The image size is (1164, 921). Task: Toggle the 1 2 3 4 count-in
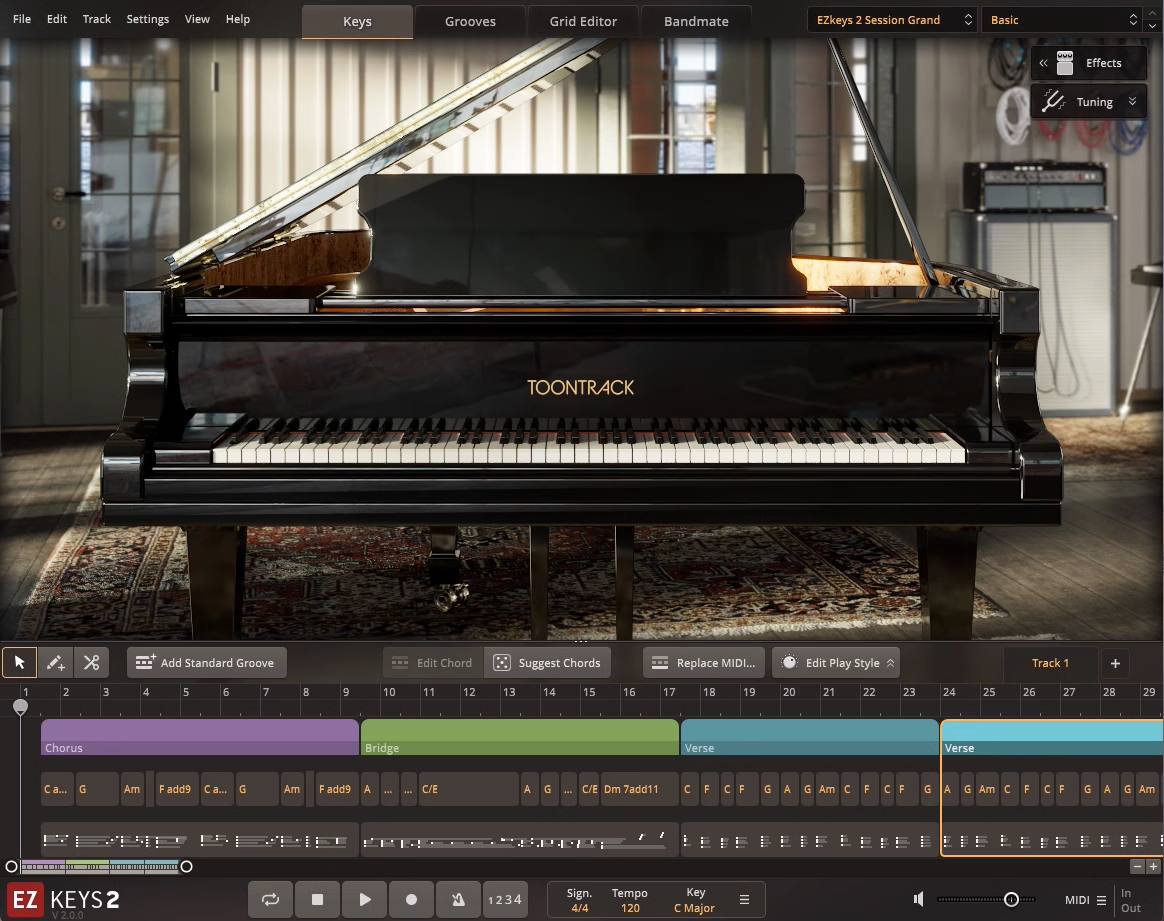505,899
